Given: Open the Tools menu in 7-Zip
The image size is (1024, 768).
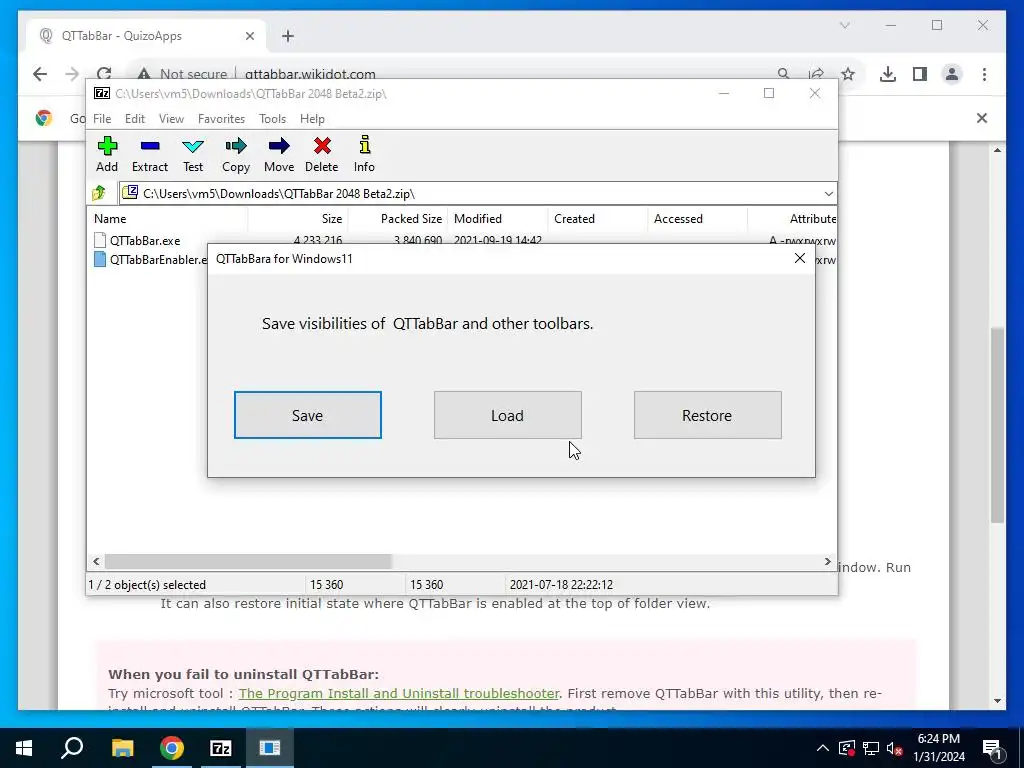Looking at the screenshot, I should (x=272, y=119).
